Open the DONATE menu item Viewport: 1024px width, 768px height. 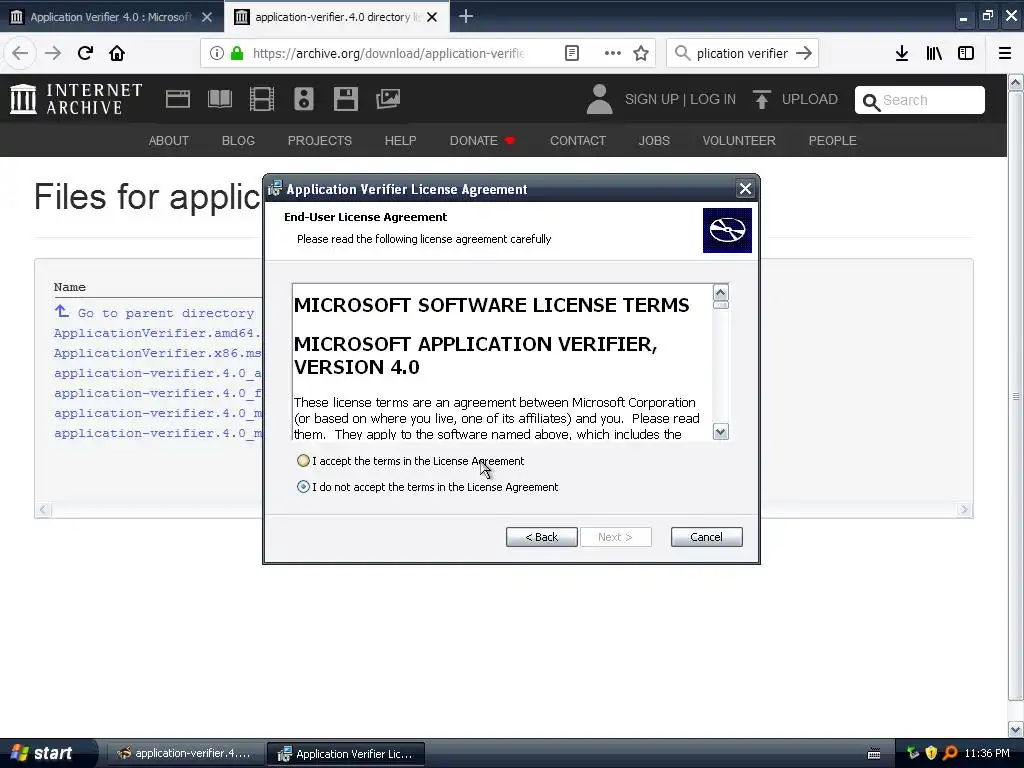click(x=482, y=140)
